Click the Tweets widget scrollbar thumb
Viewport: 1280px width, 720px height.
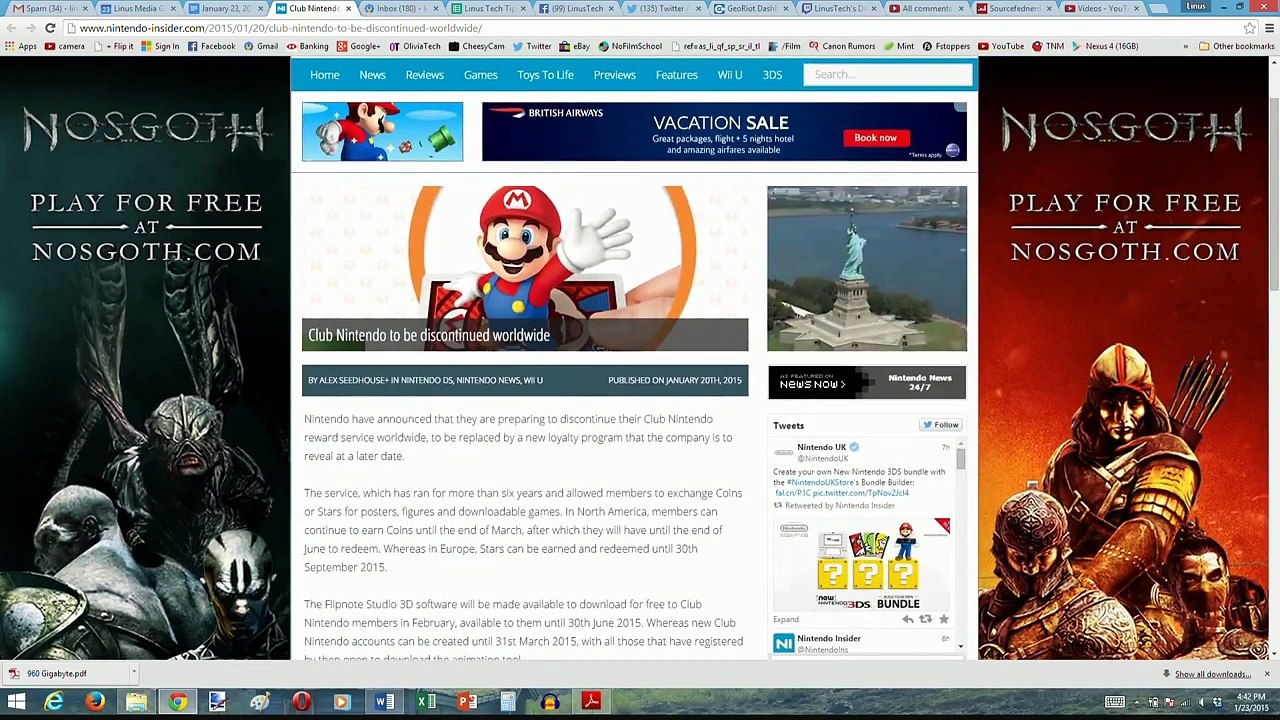(960, 459)
